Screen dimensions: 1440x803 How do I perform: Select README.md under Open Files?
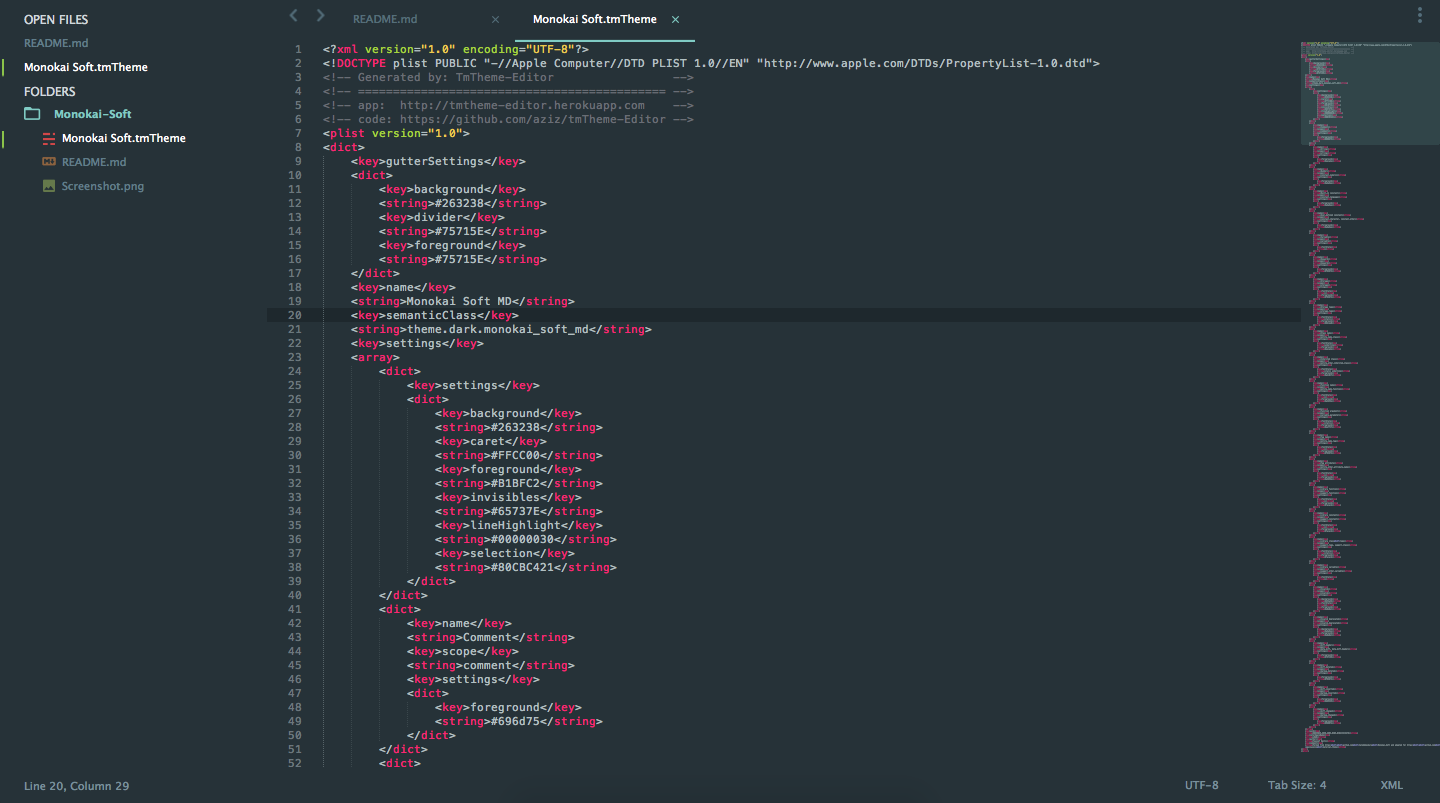tap(56, 43)
